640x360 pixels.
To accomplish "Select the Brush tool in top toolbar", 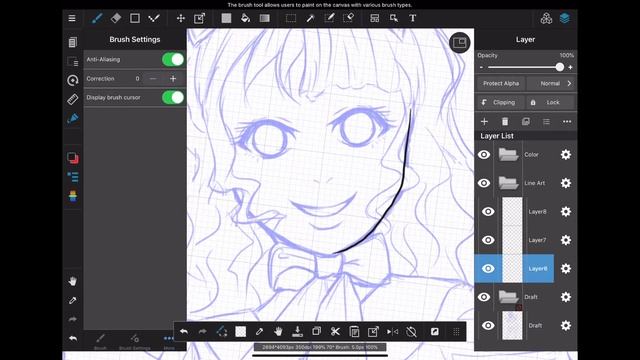I will coord(97,18).
